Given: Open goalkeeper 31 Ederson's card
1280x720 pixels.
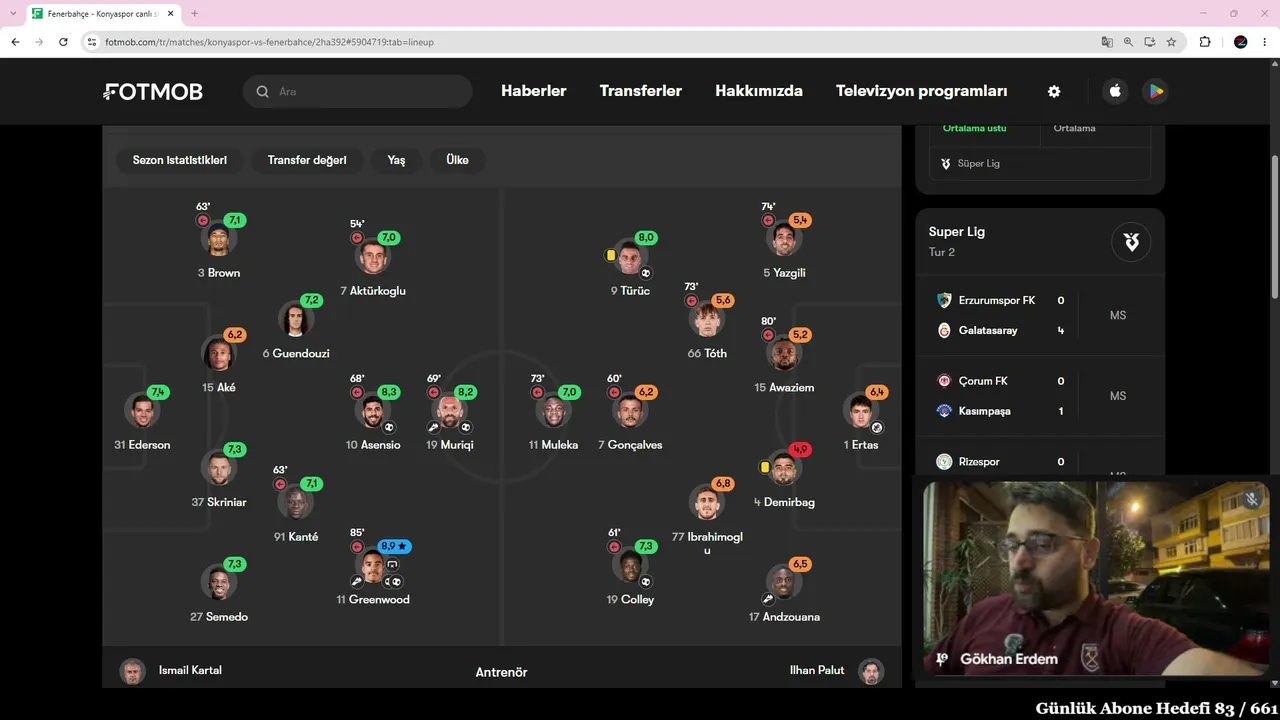Looking at the screenshot, I should (142, 420).
